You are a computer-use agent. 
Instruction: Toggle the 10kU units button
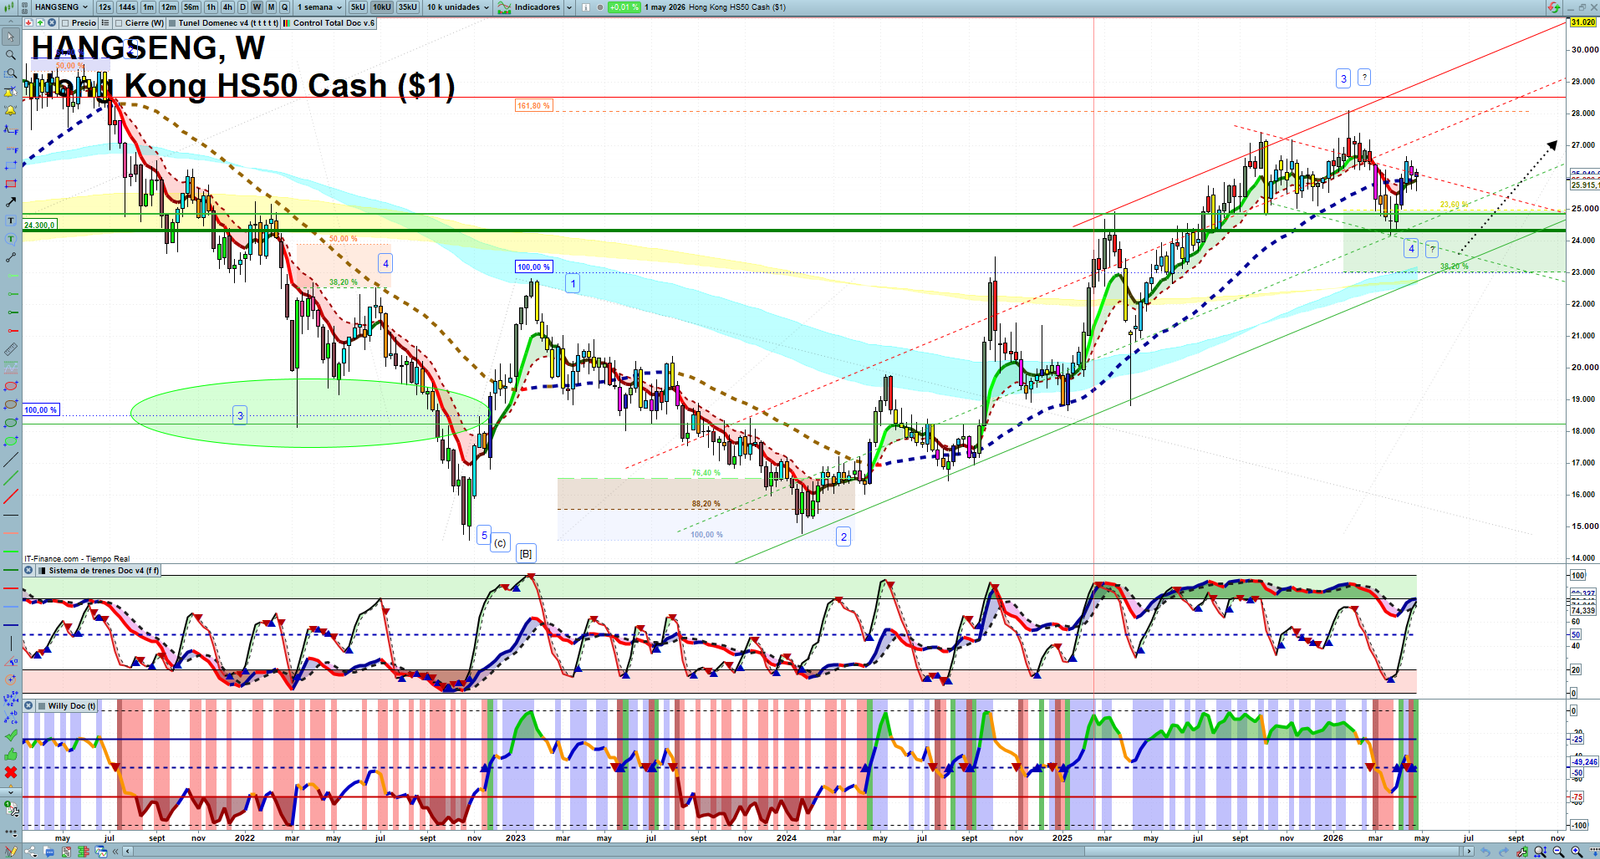pyautogui.click(x=382, y=7)
